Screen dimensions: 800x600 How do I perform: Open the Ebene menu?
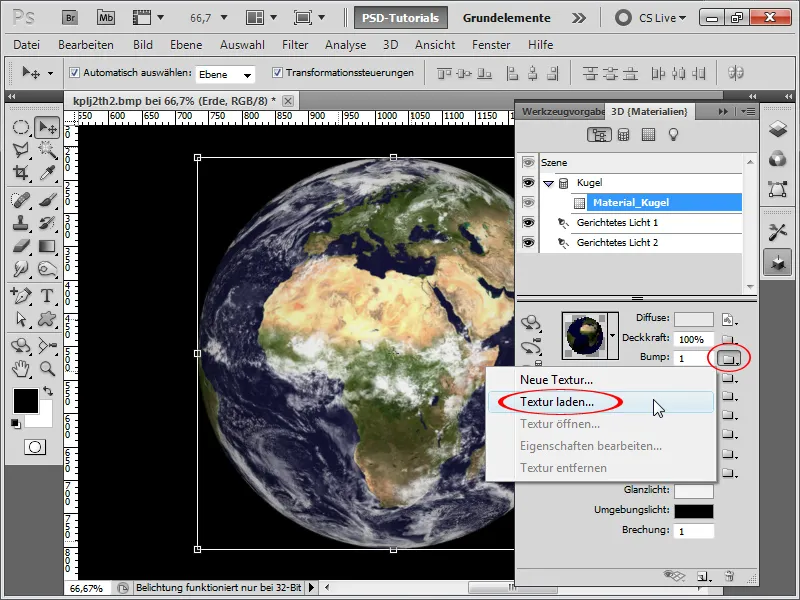tap(186, 45)
